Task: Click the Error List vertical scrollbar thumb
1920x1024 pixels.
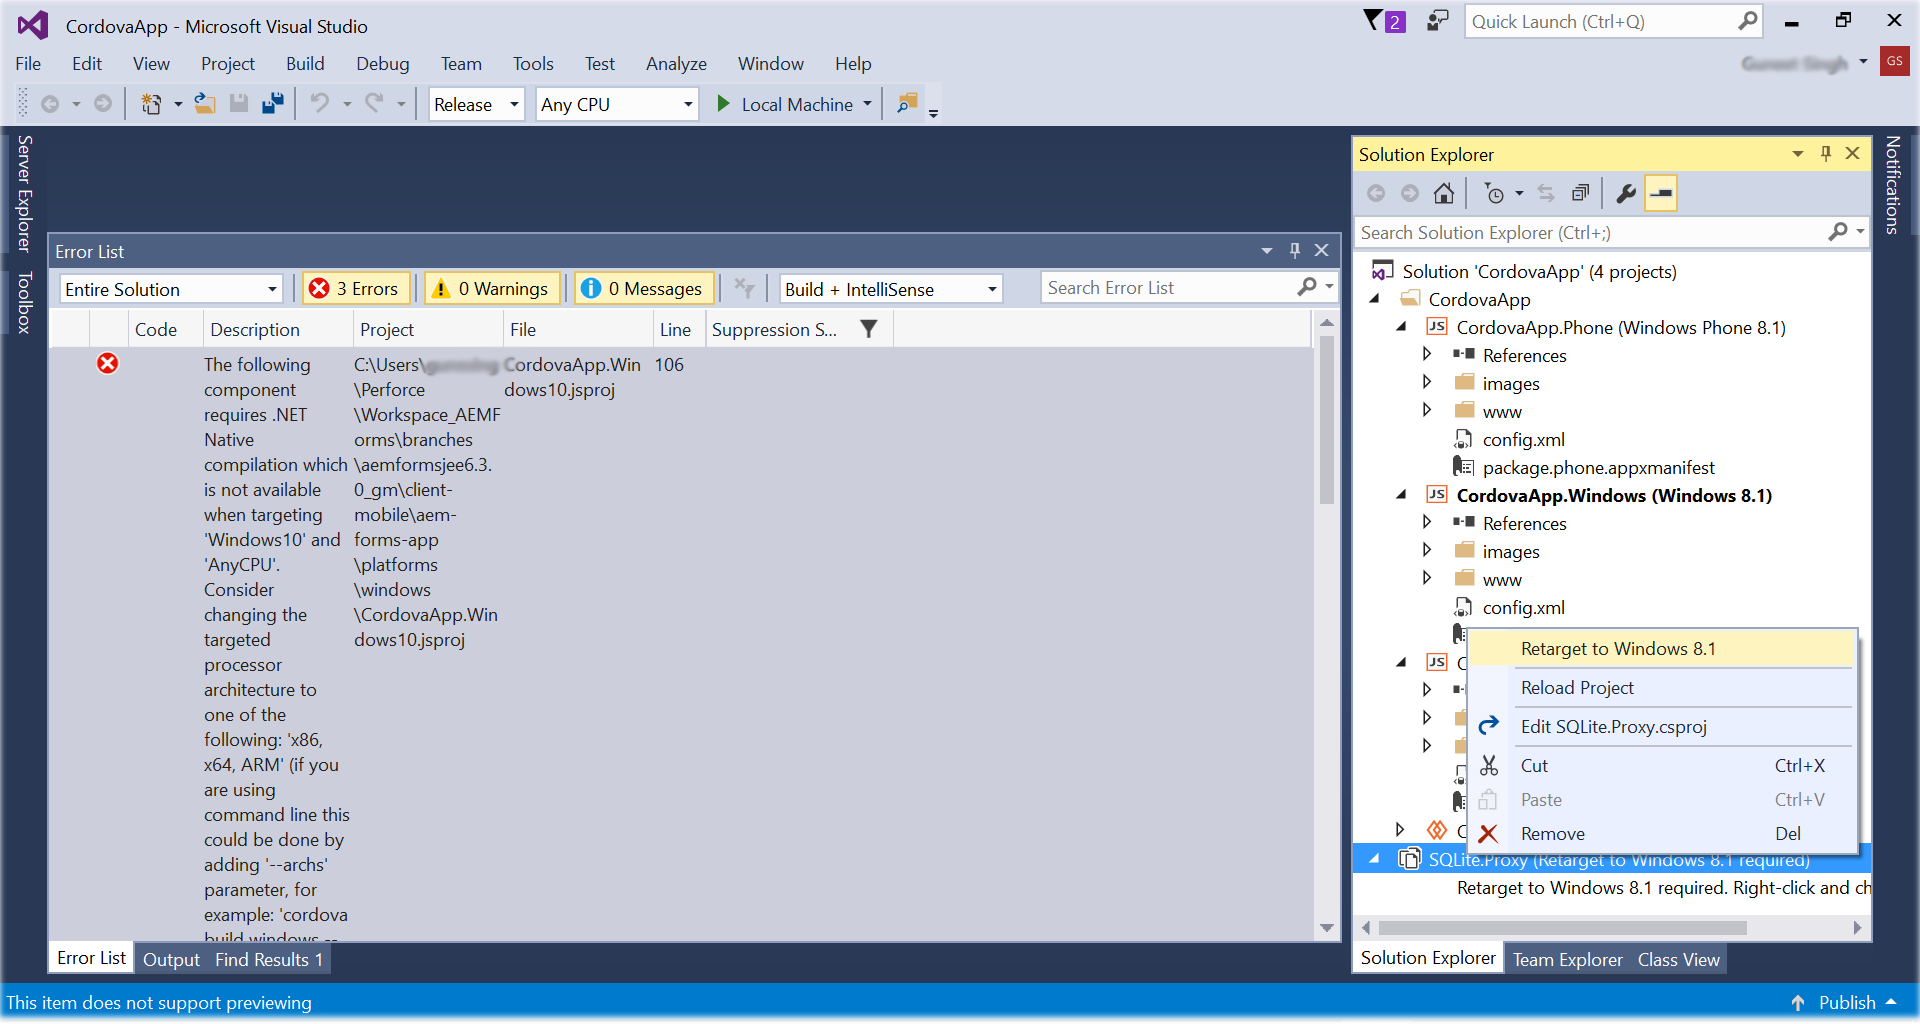Action: 1327,420
